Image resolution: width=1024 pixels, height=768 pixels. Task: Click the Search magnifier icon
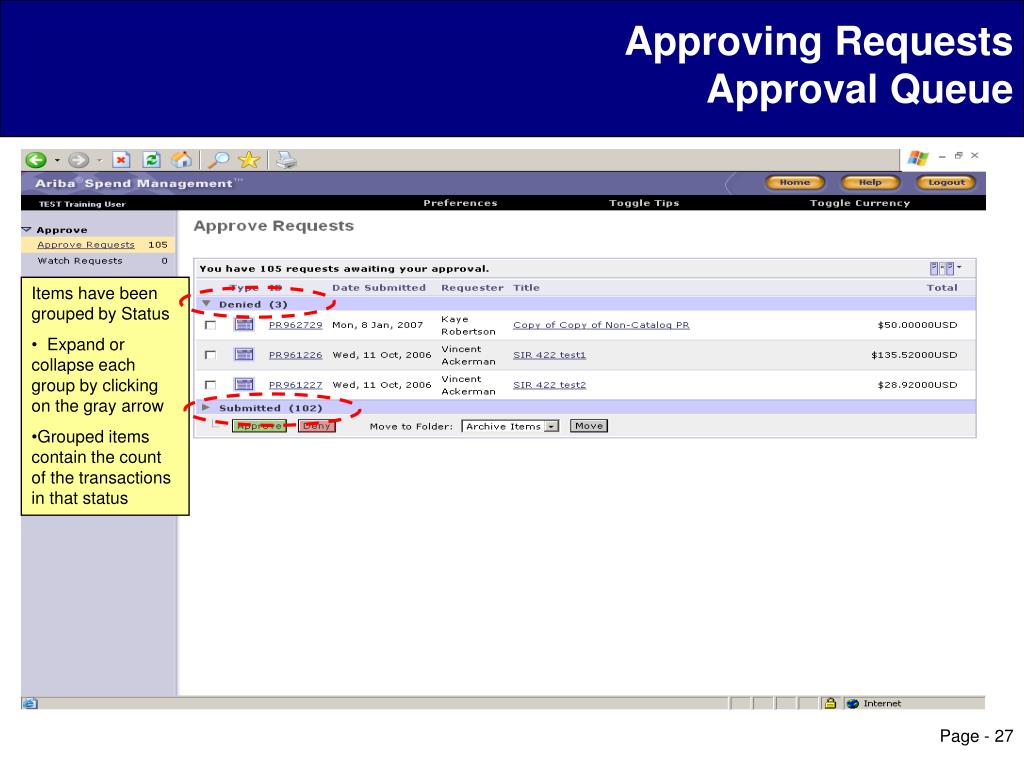pyautogui.click(x=219, y=160)
